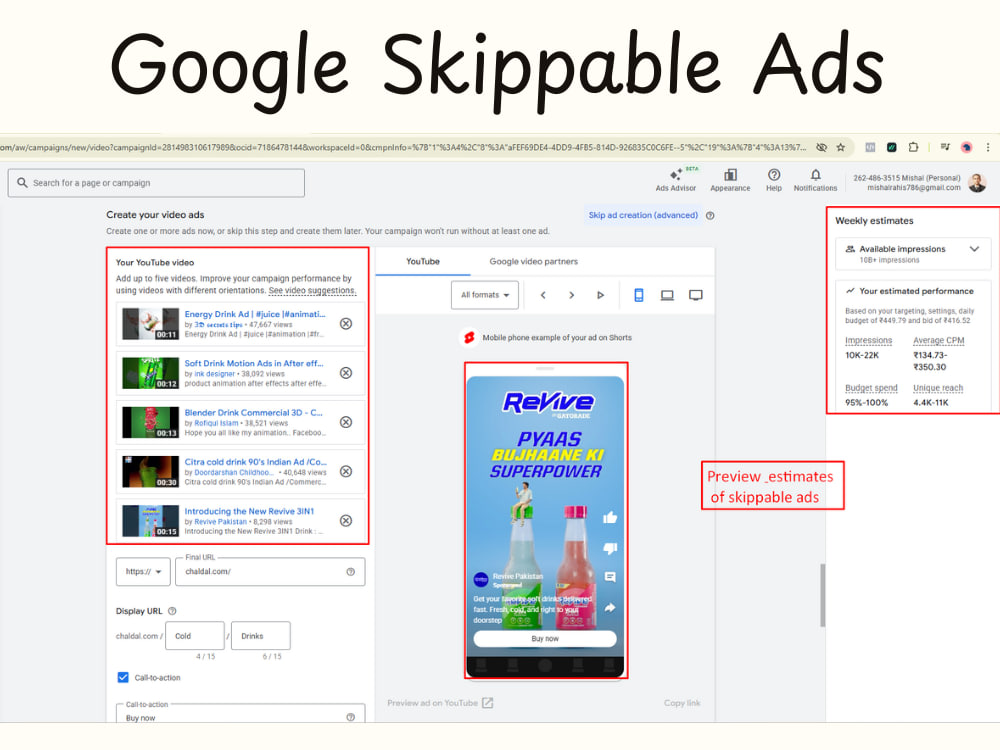Image resolution: width=1000 pixels, height=750 pixels.
Task: Switch to the YouTube preview tab
Action: coord(423,261)
